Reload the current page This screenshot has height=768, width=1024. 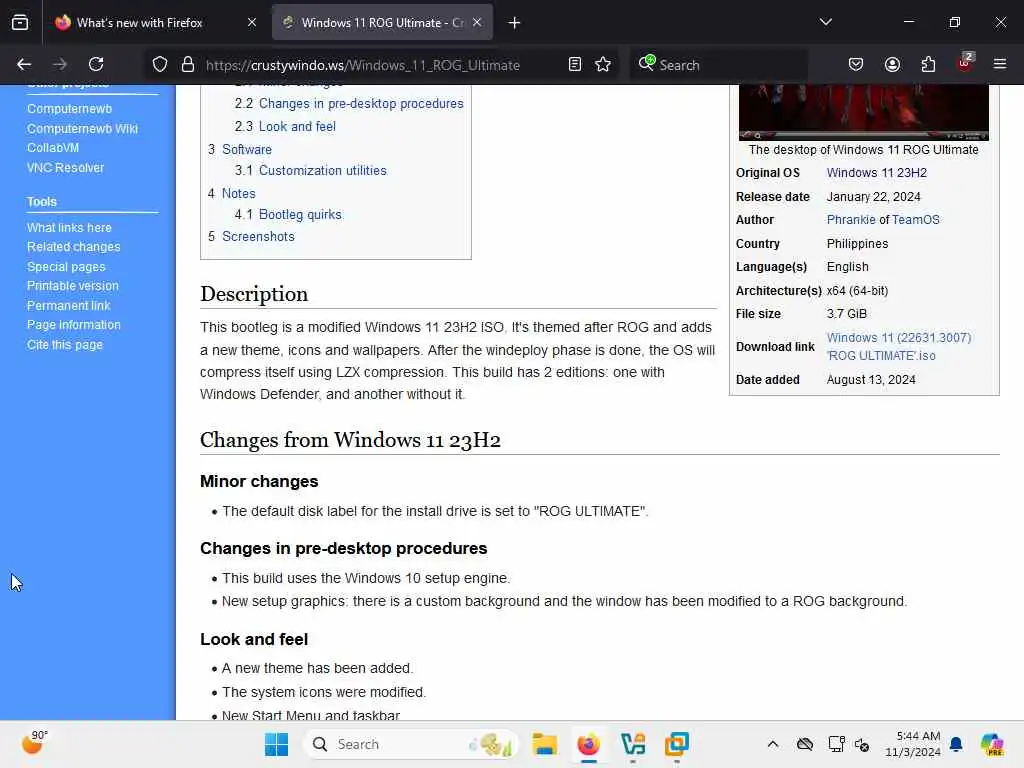pyautogui.click(x=96, y=64)
